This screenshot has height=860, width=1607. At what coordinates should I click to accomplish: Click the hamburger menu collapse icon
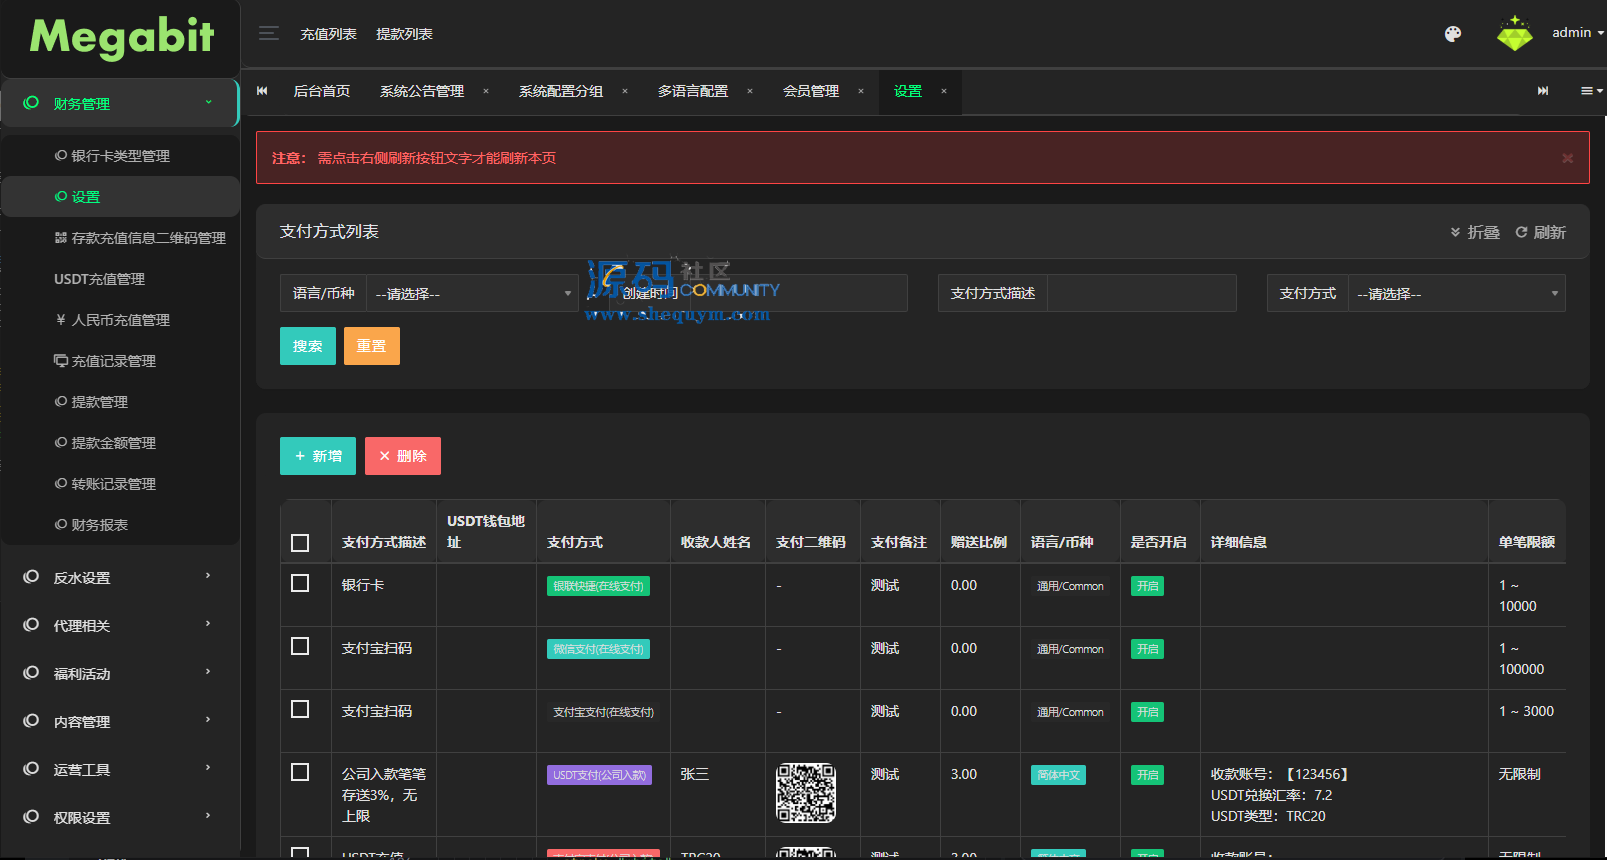[268, 34]
